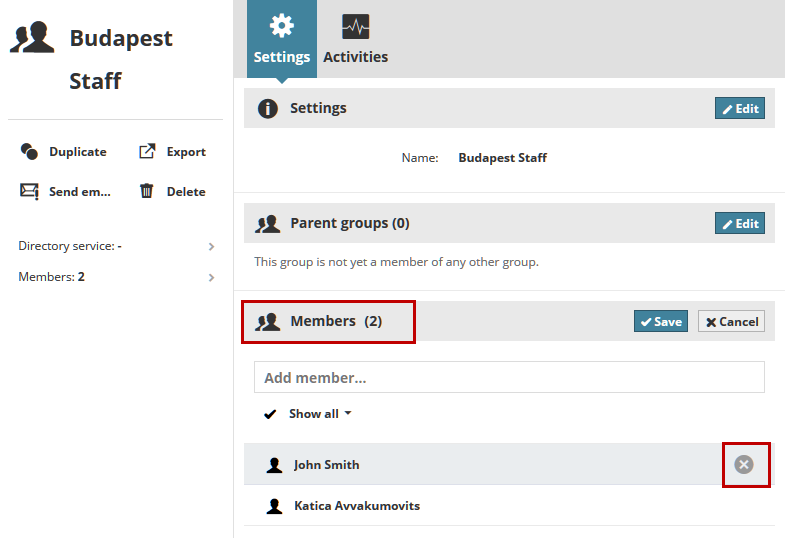Switch to the Activities tab

tap(355, 40)
